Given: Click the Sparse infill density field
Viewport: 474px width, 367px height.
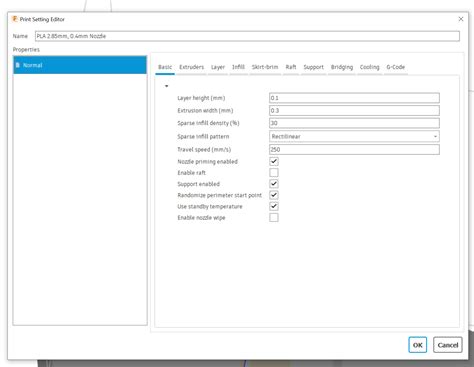Looking at the screenshot, I should click(354, 123).
